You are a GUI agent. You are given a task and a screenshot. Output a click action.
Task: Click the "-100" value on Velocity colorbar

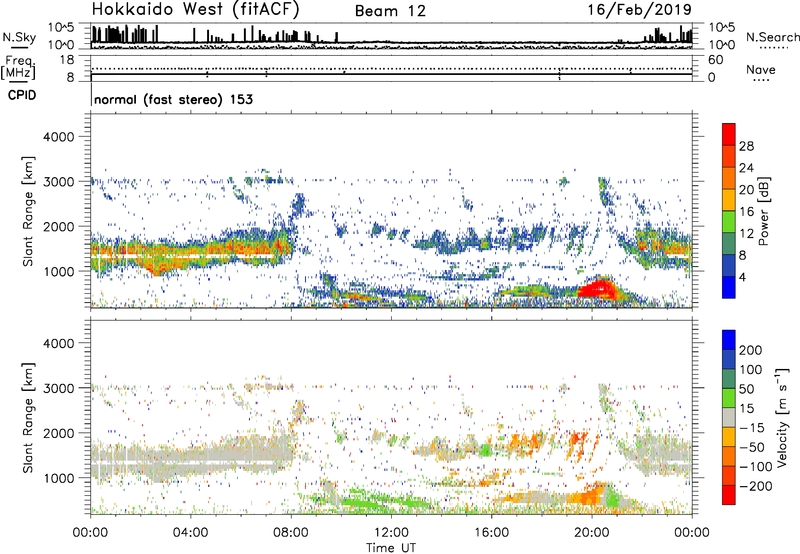(x=755, y=467)
